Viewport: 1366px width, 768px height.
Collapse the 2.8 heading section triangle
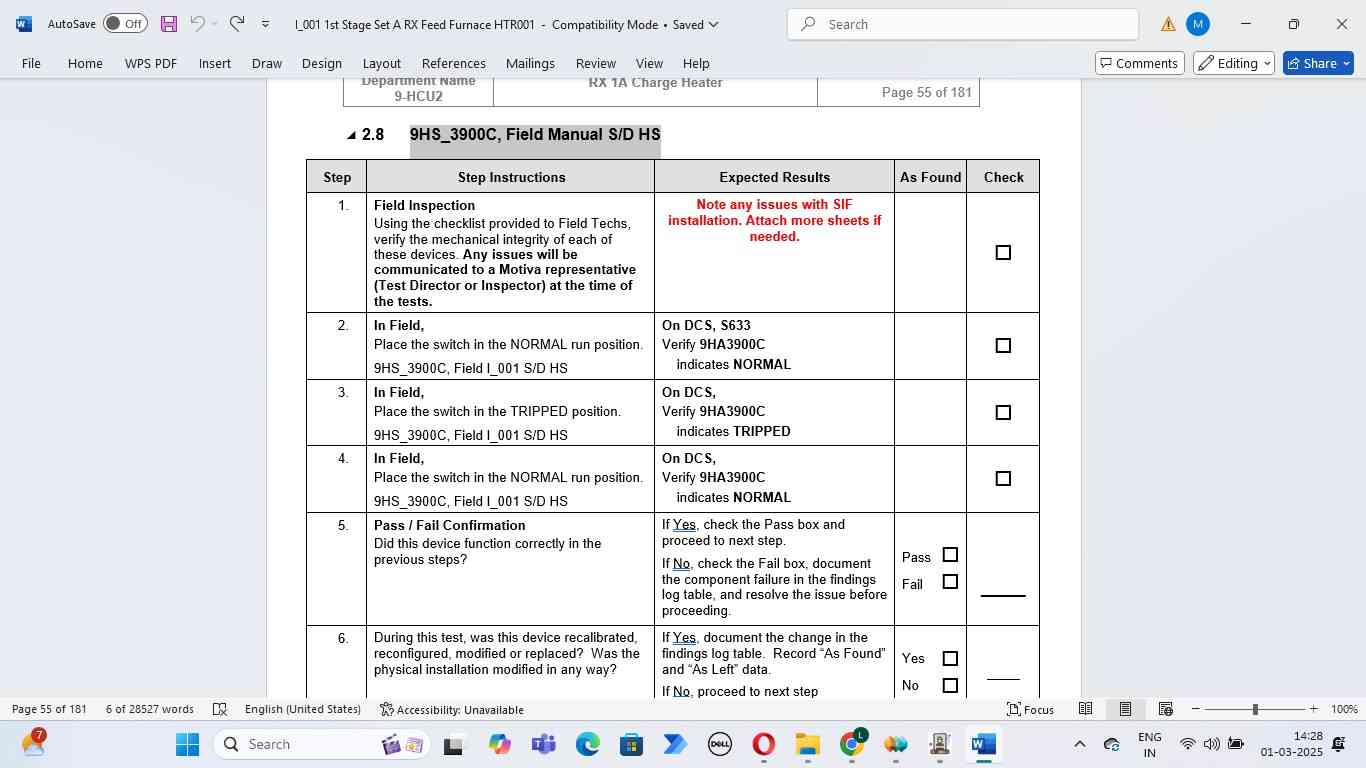click(x=351, y=135)
